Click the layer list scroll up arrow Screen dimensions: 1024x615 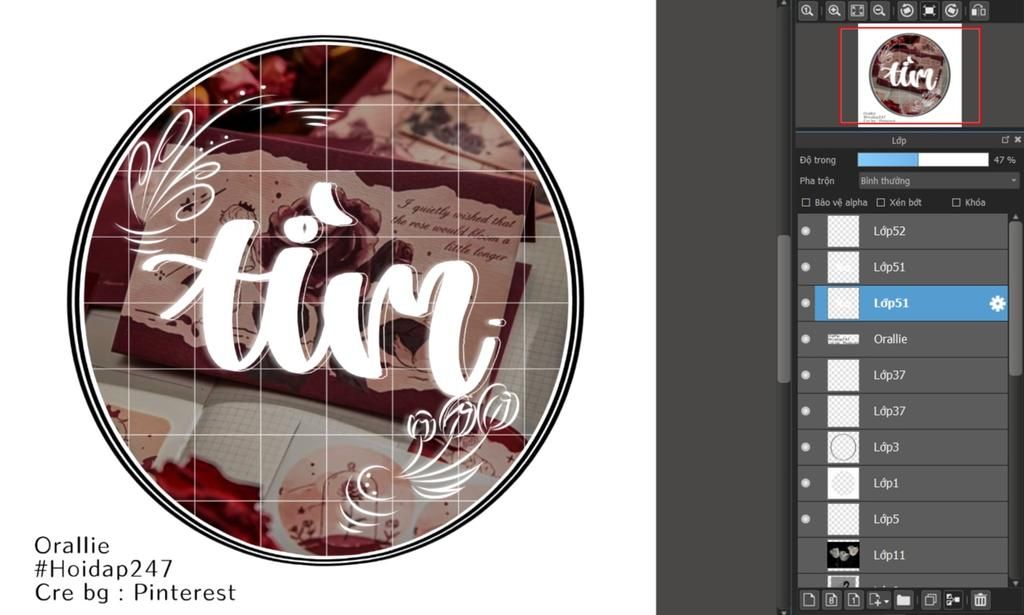[1016, 217]
